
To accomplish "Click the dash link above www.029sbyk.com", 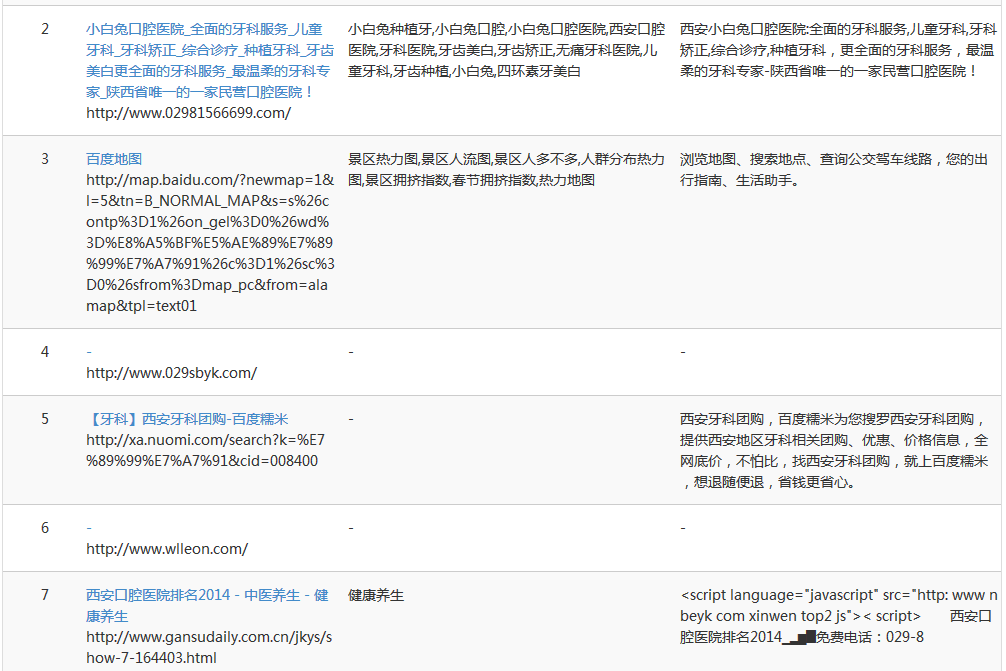I will coord(89,352).
